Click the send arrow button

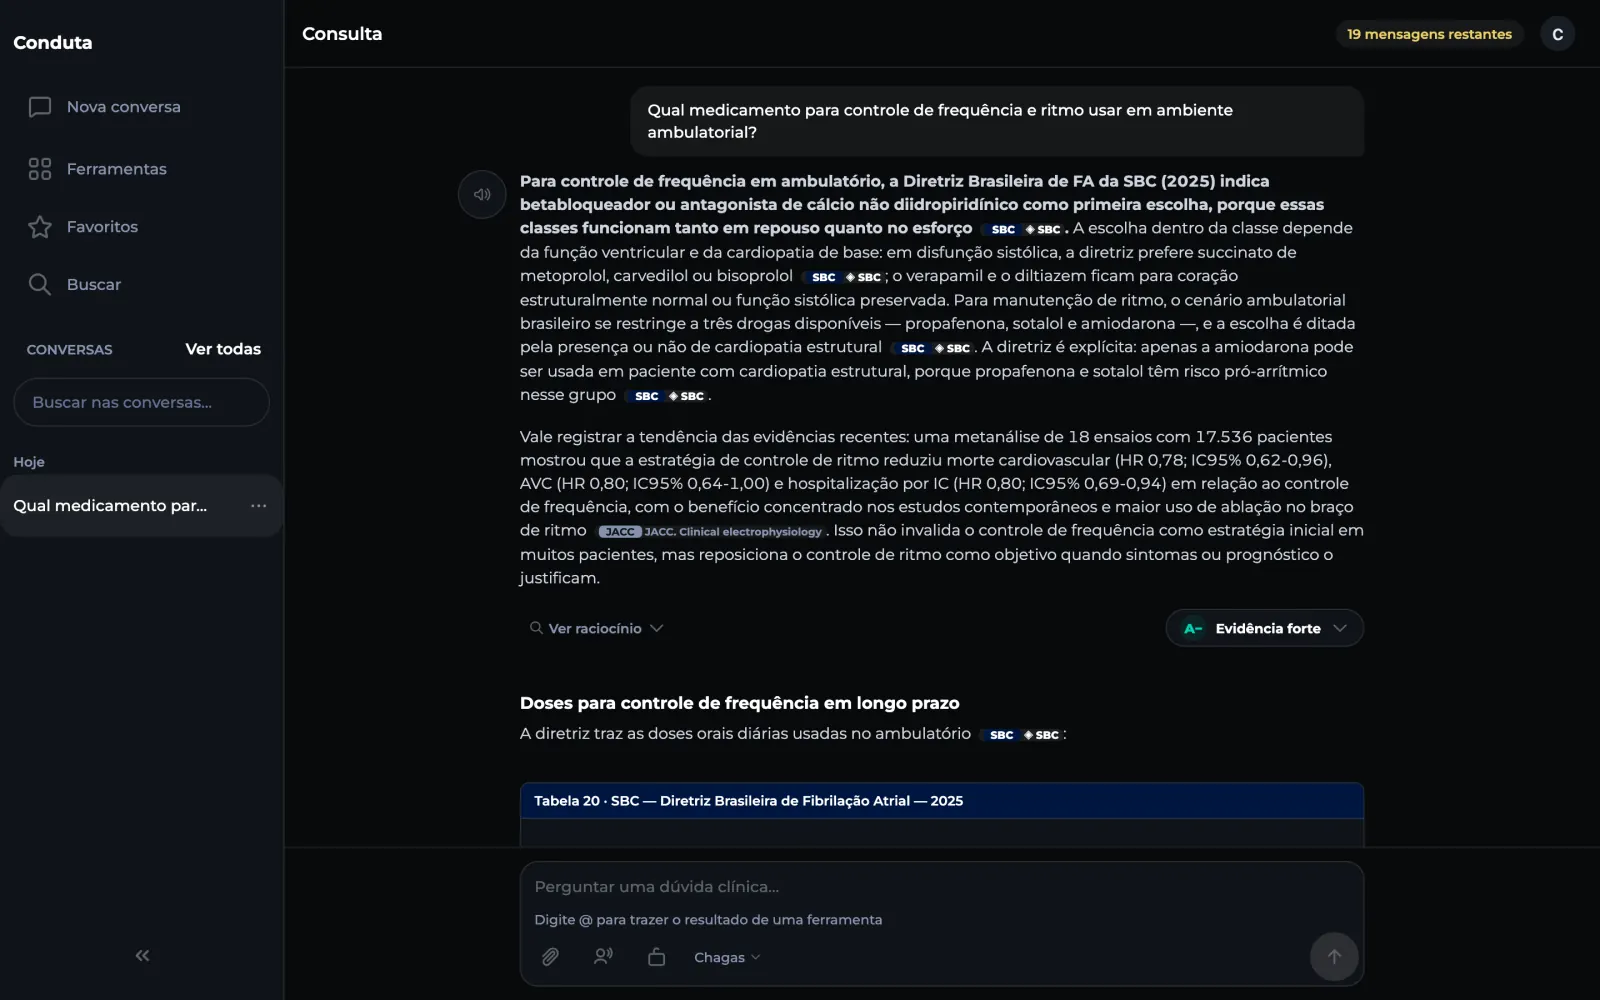1334,957
